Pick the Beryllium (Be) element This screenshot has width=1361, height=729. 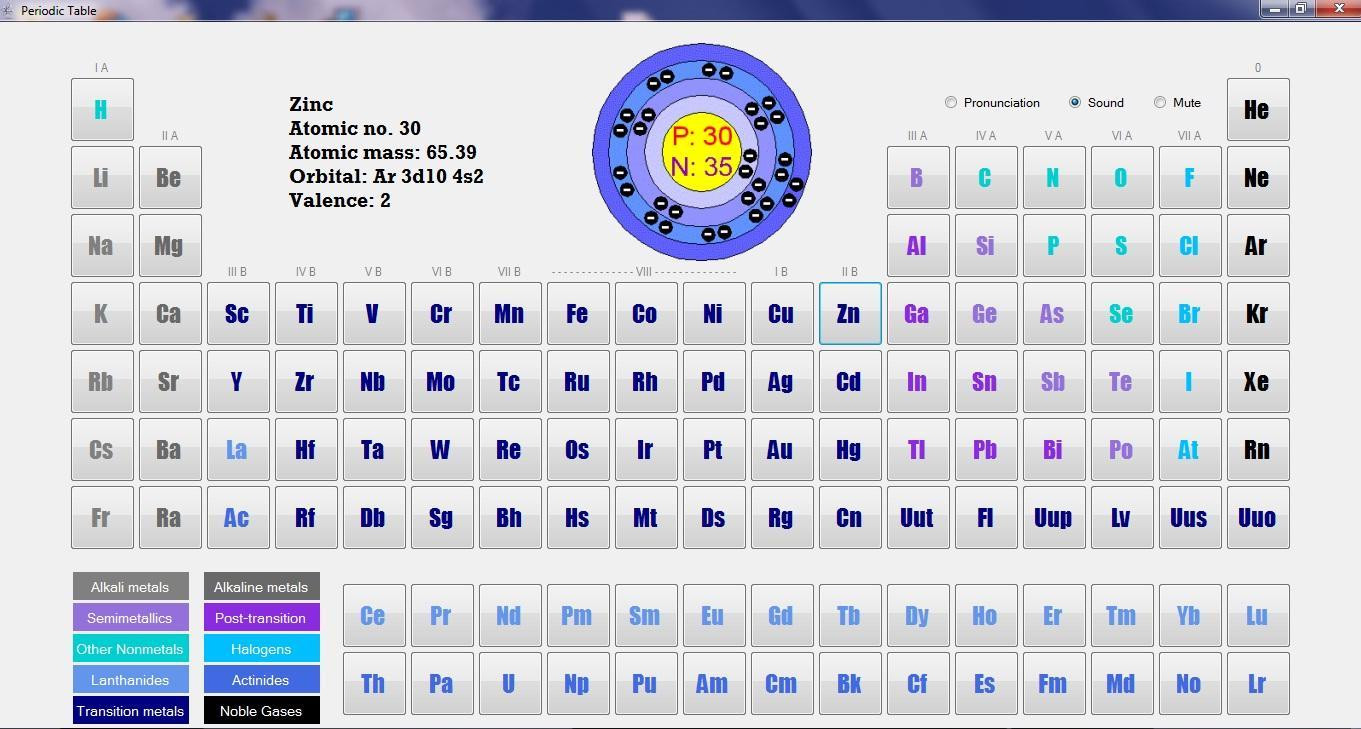tap(170, 178)
